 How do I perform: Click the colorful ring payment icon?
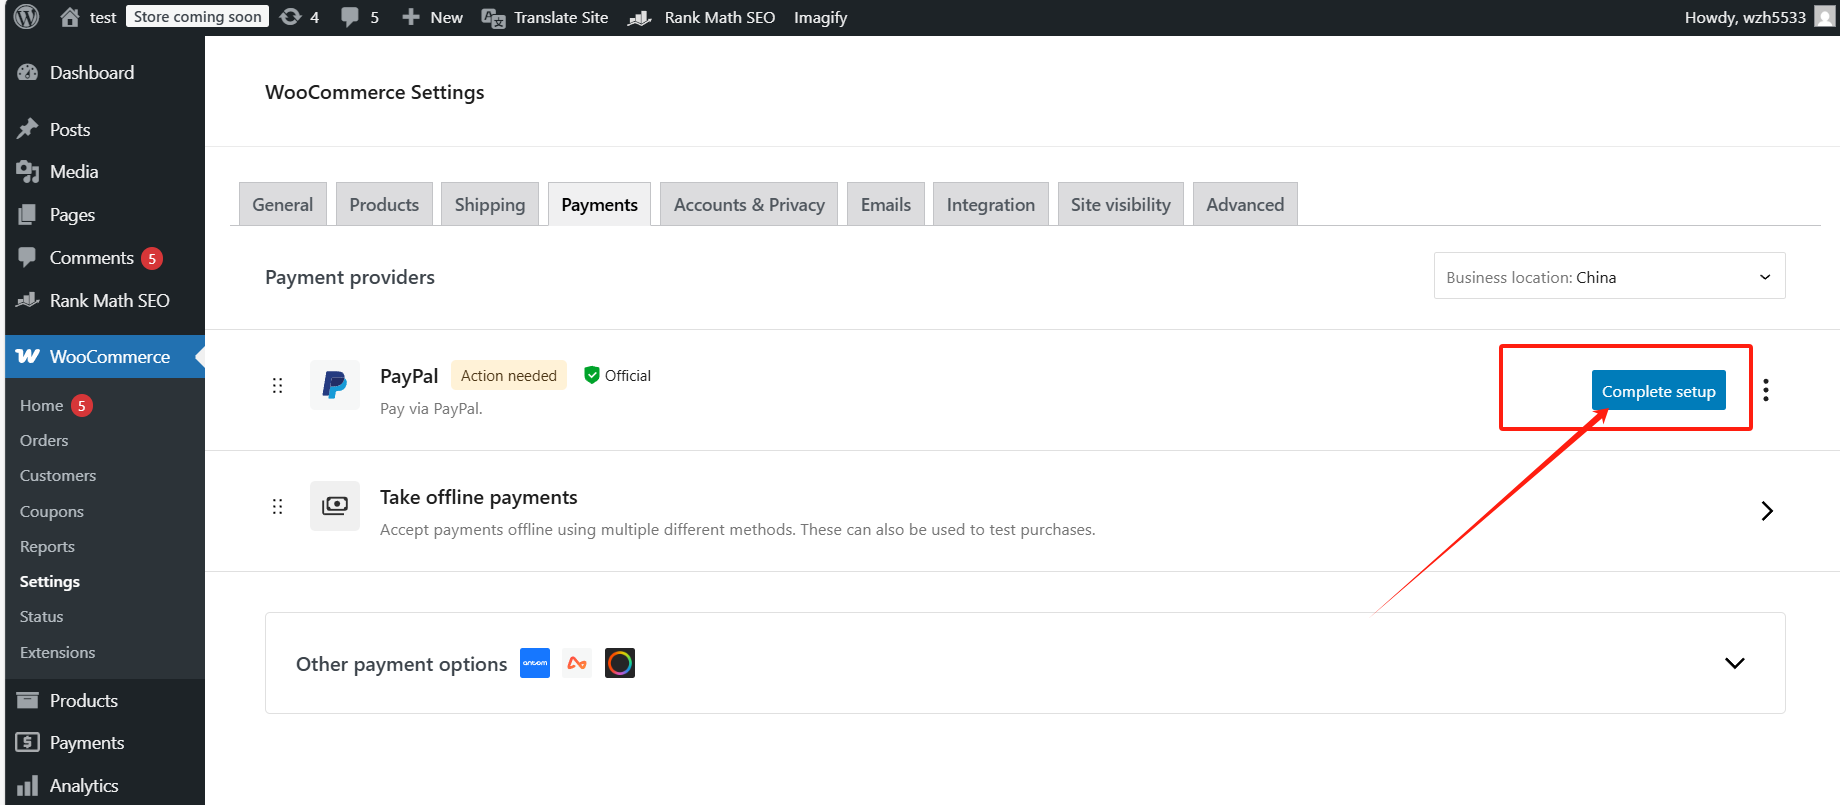click(x=620, y=663)
